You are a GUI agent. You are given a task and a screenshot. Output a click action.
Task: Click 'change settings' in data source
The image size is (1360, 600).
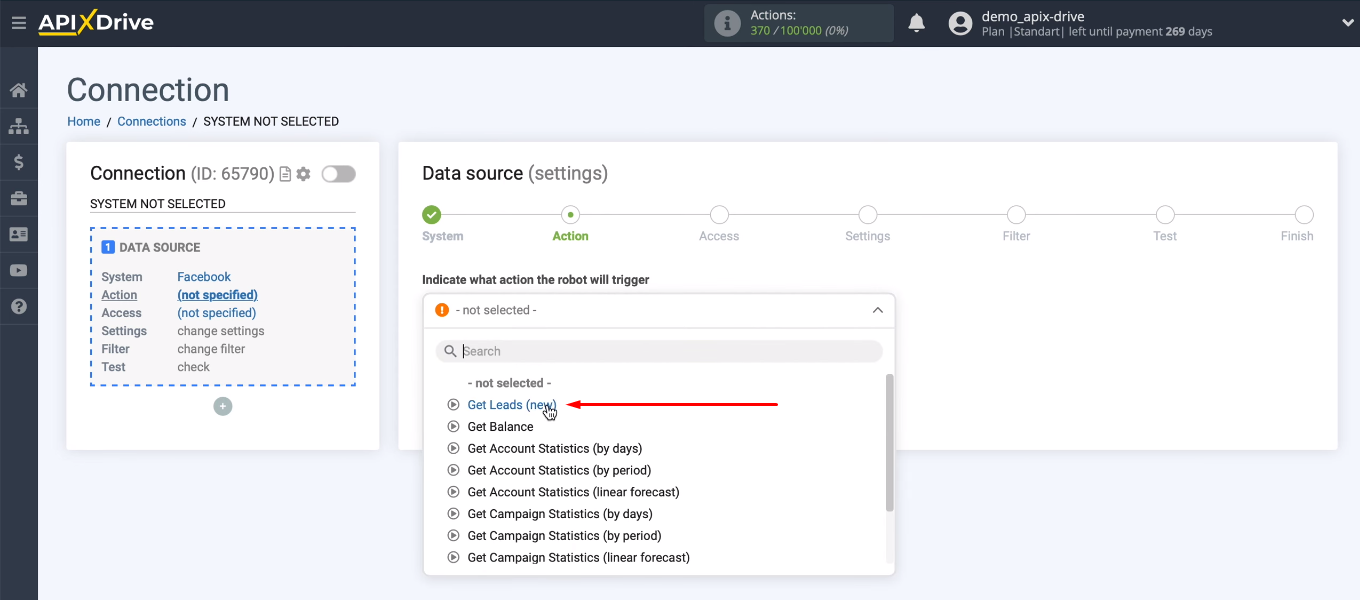point(221,331)
